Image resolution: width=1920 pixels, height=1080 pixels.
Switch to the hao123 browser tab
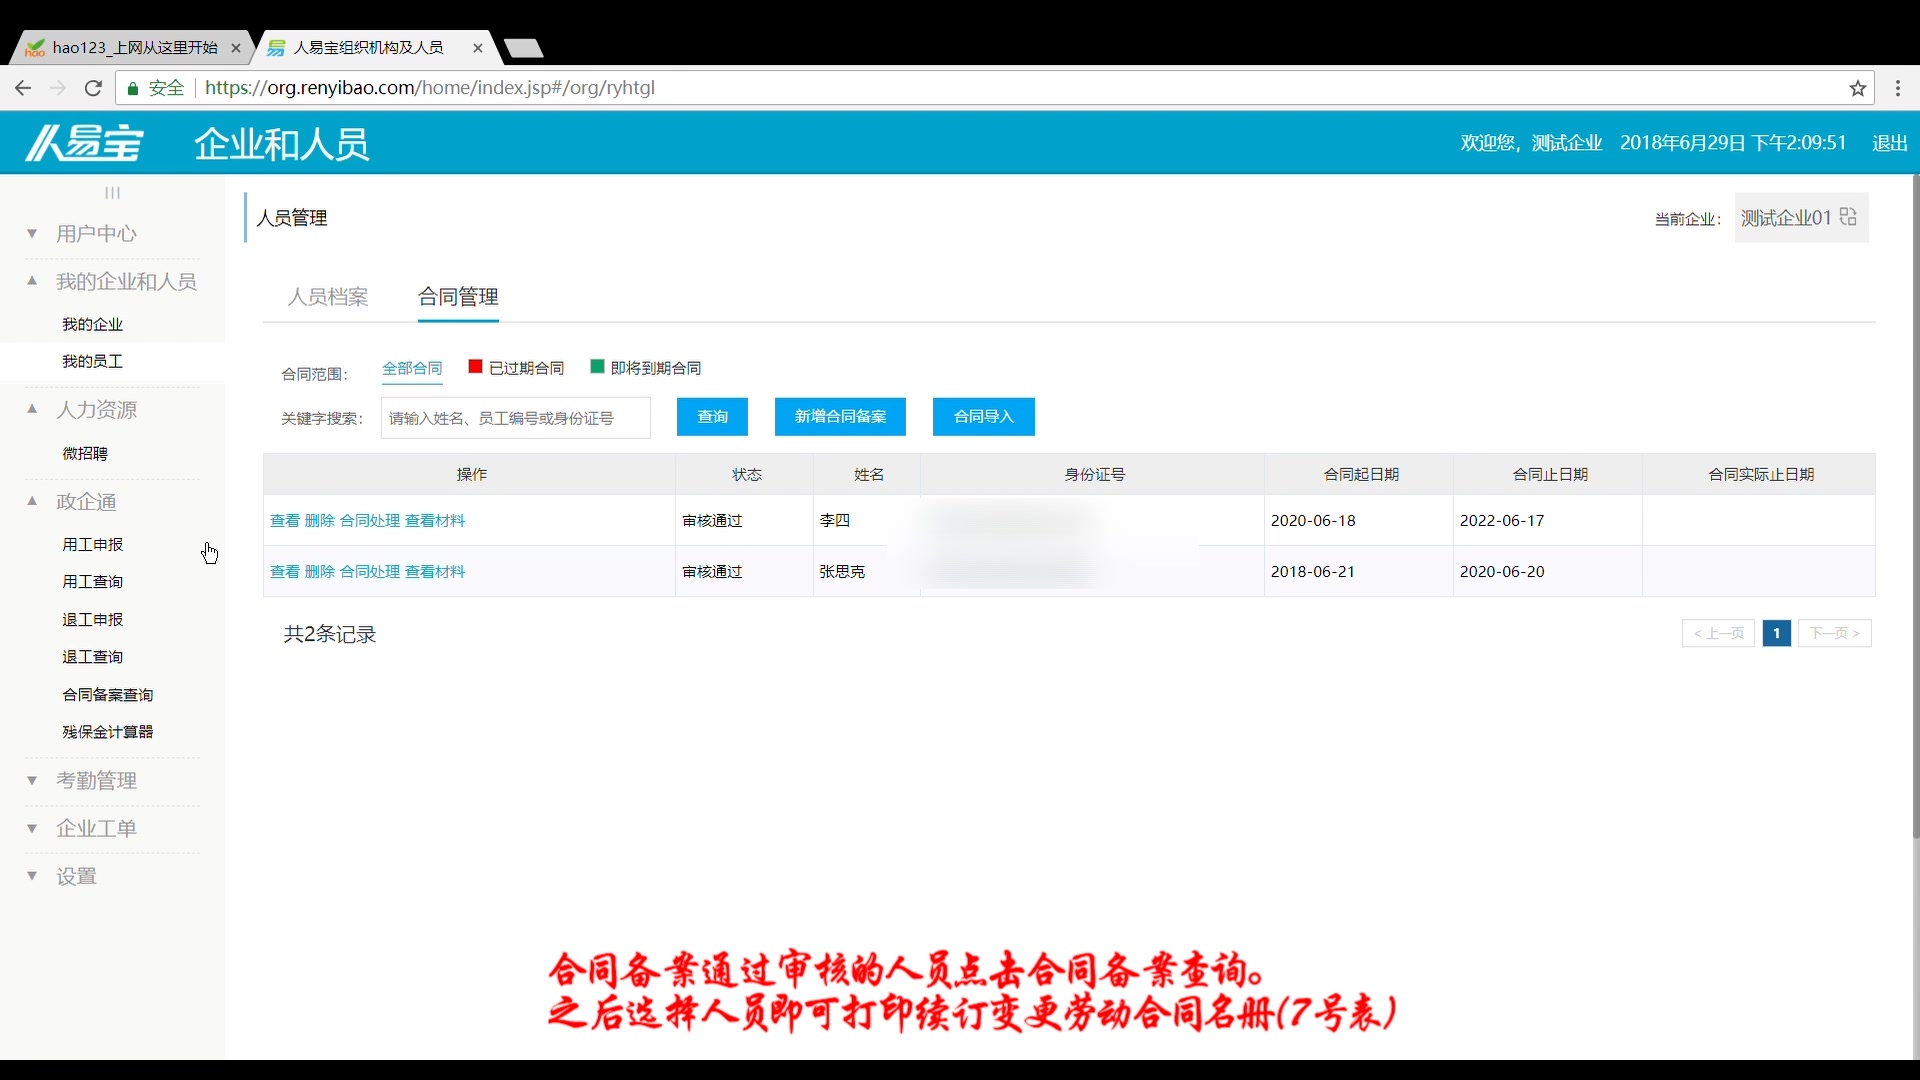pyautogui.click(x=134, y=48)
